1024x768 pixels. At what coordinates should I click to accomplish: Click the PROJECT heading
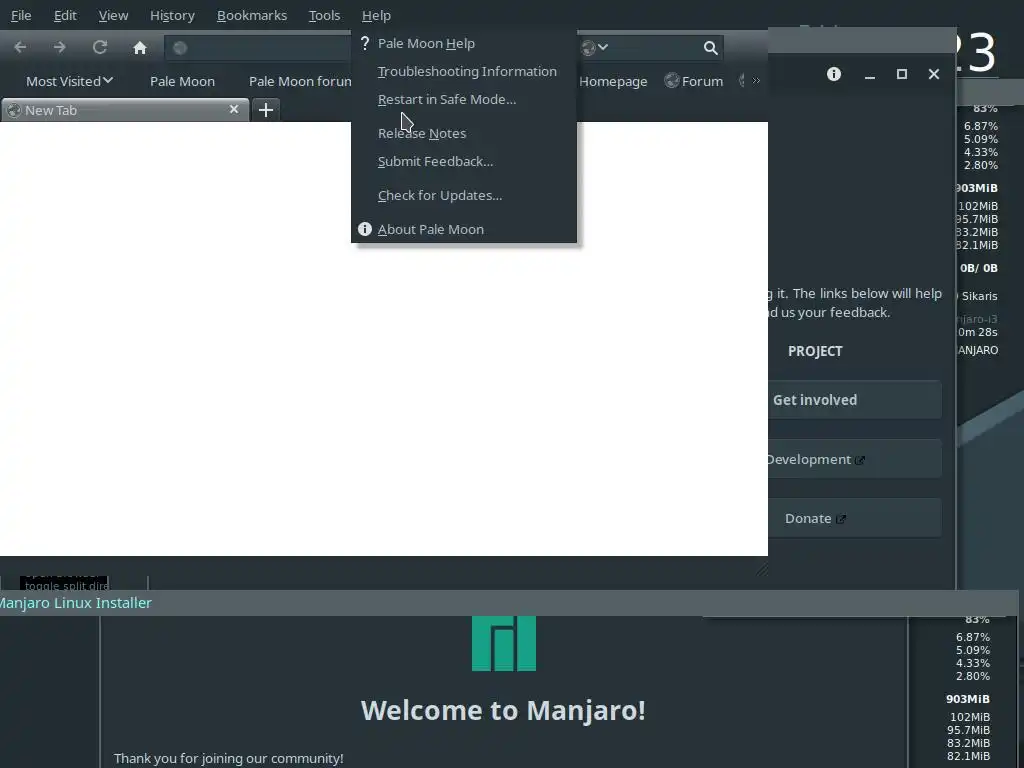815,351
